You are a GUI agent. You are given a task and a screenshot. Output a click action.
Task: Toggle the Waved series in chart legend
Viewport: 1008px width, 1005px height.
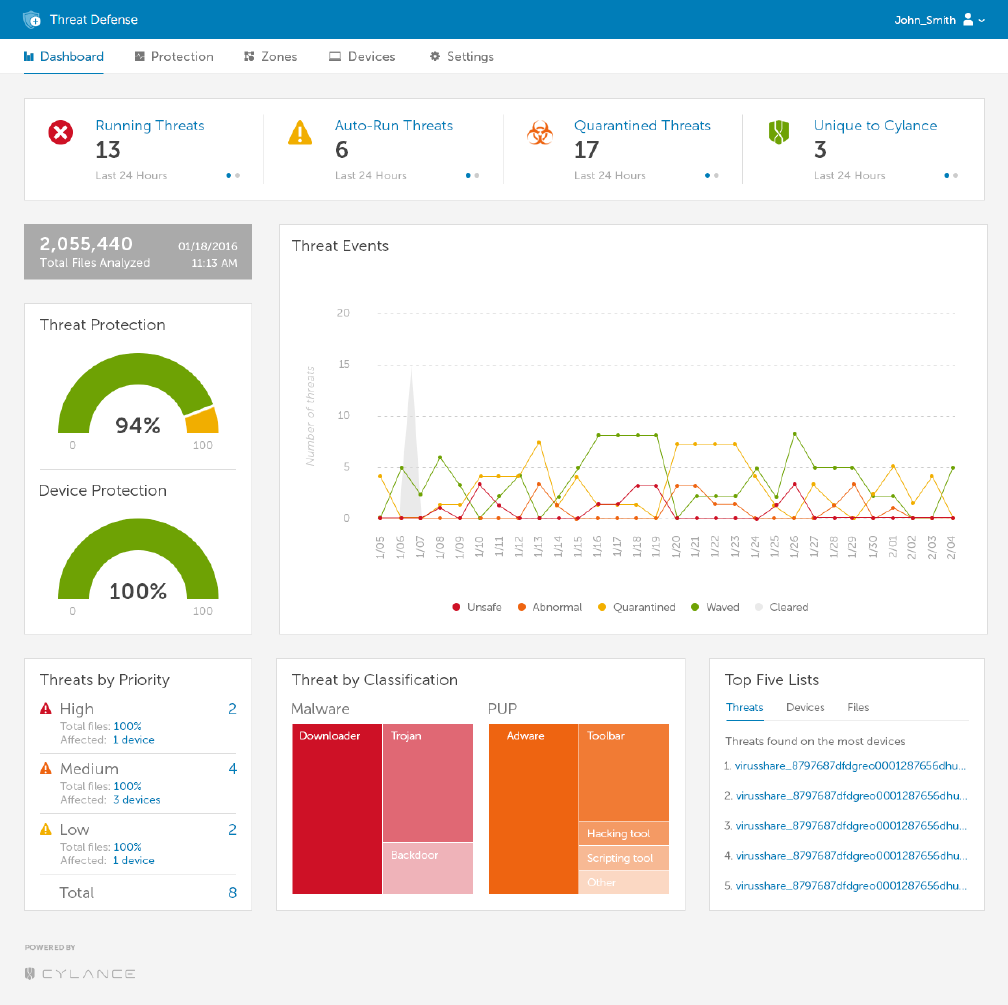pos(715,607)
